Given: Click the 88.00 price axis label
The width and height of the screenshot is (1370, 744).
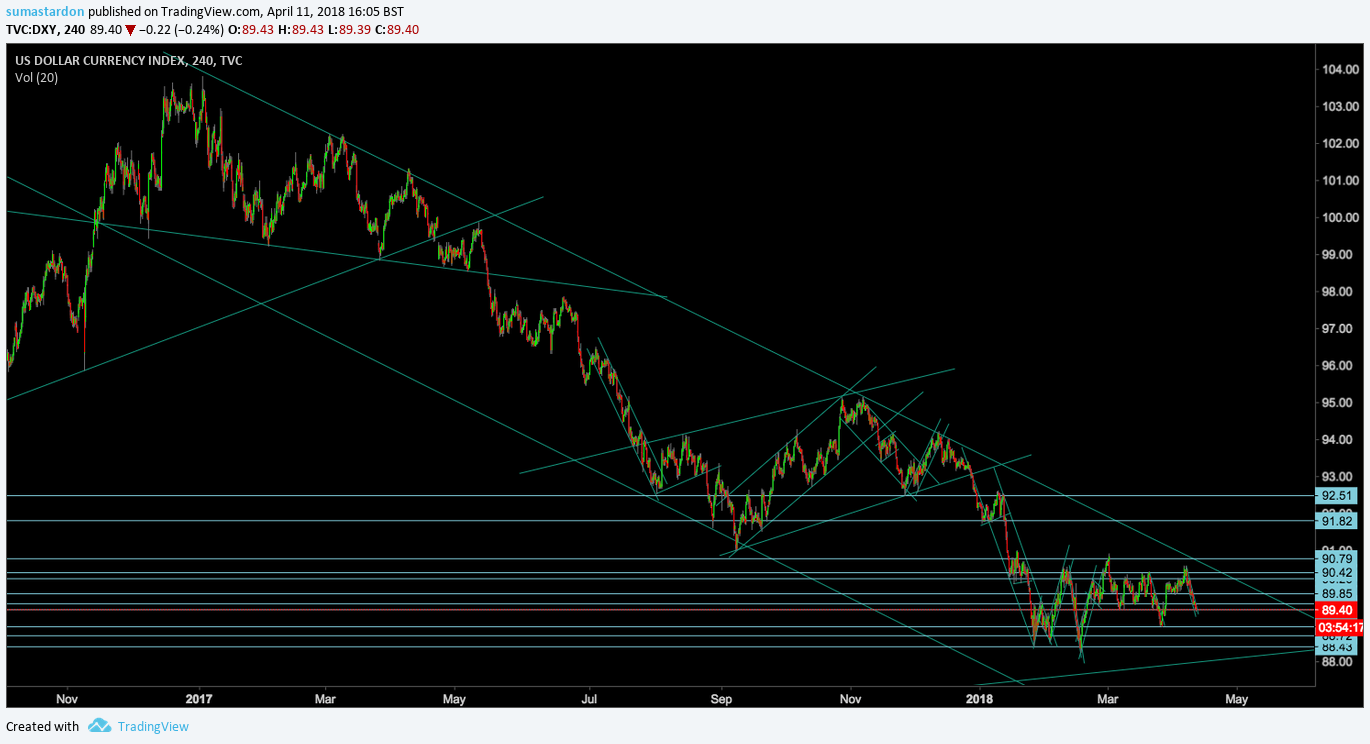Looking at the screenshot, I should (x=1339, y=661).
